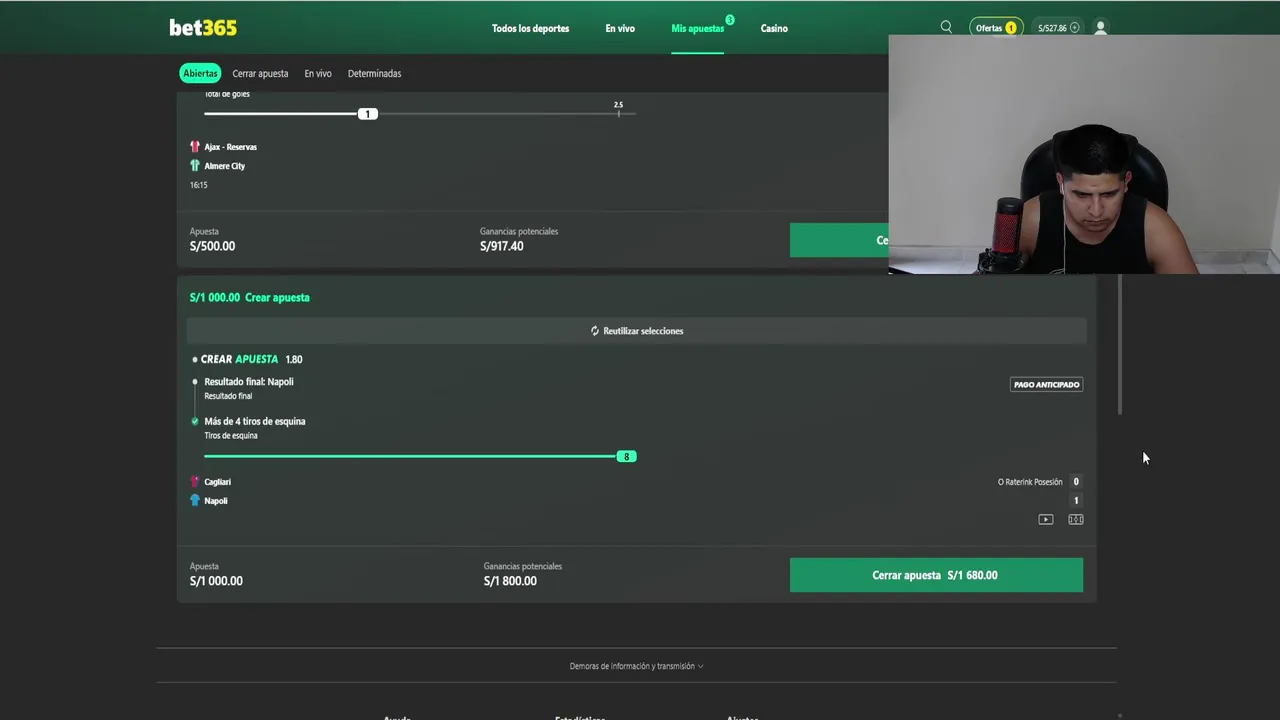
Task: Click the S/917.40 potential winnings value
Action: (501, 246)
